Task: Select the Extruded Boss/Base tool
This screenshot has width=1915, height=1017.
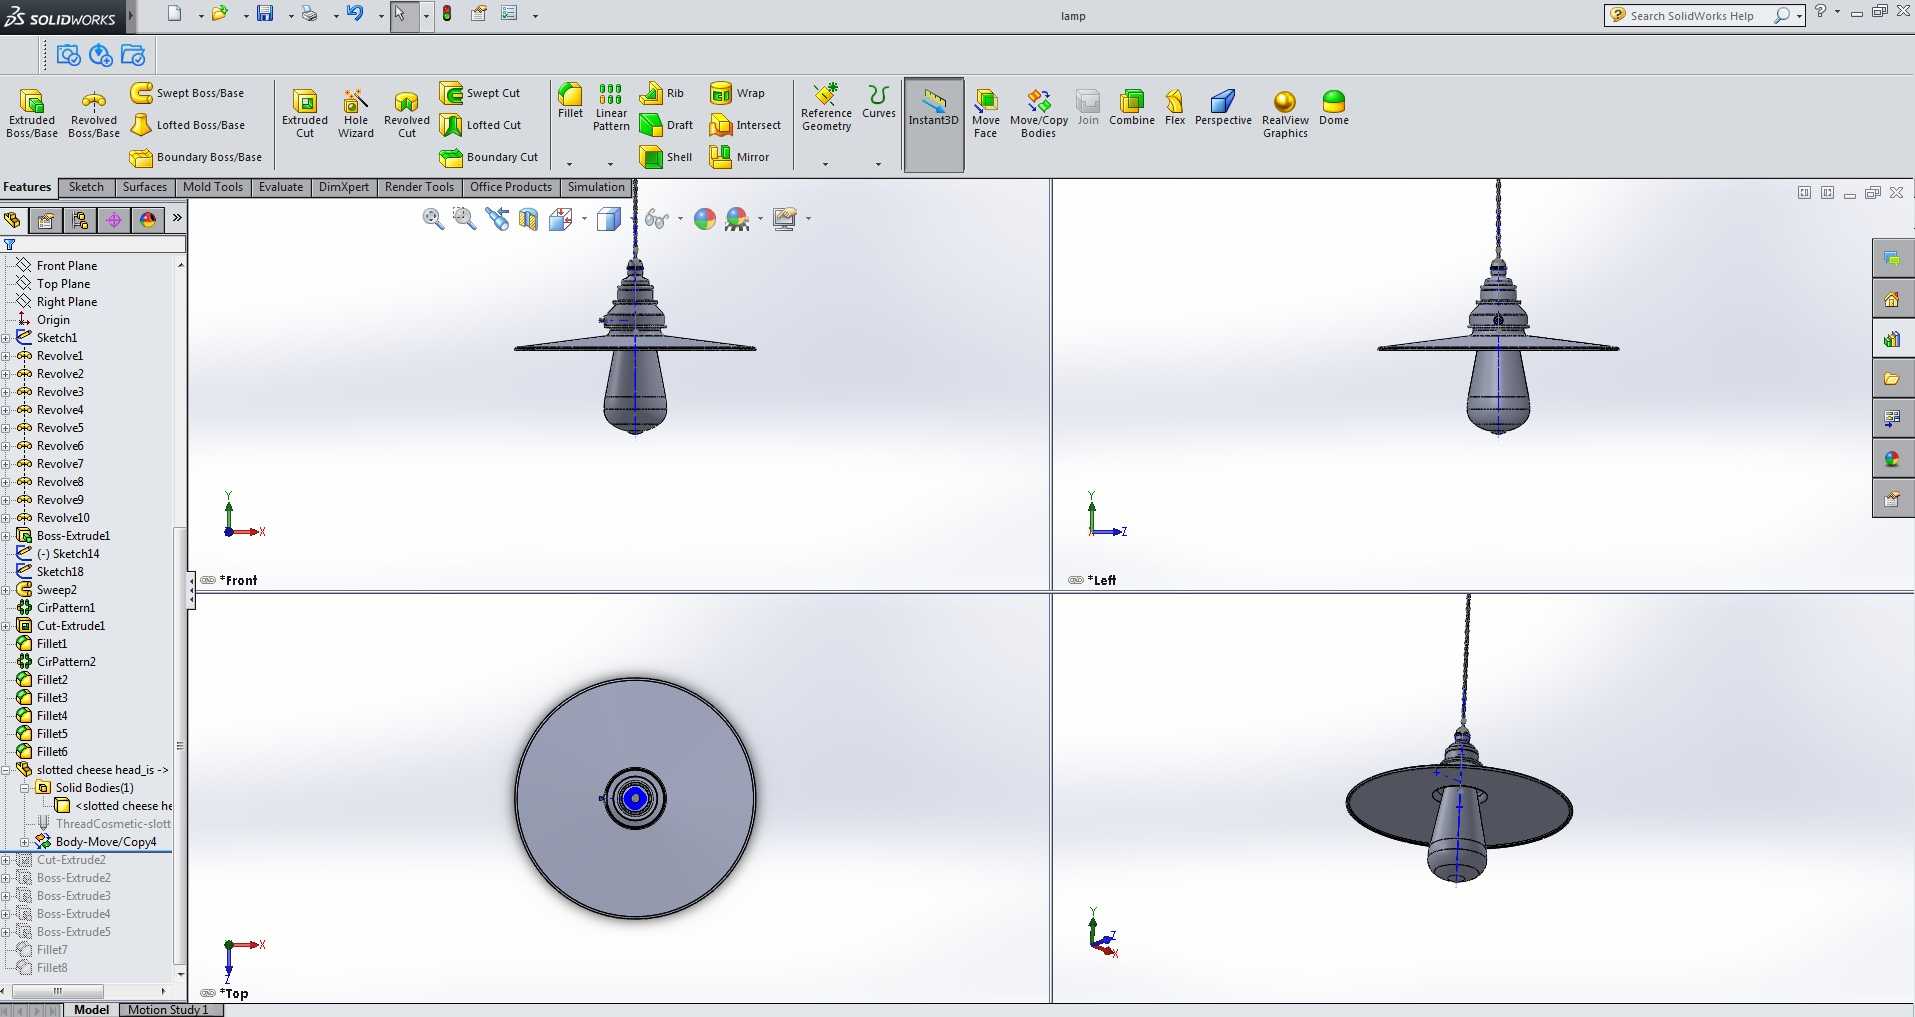Action: 32,112
